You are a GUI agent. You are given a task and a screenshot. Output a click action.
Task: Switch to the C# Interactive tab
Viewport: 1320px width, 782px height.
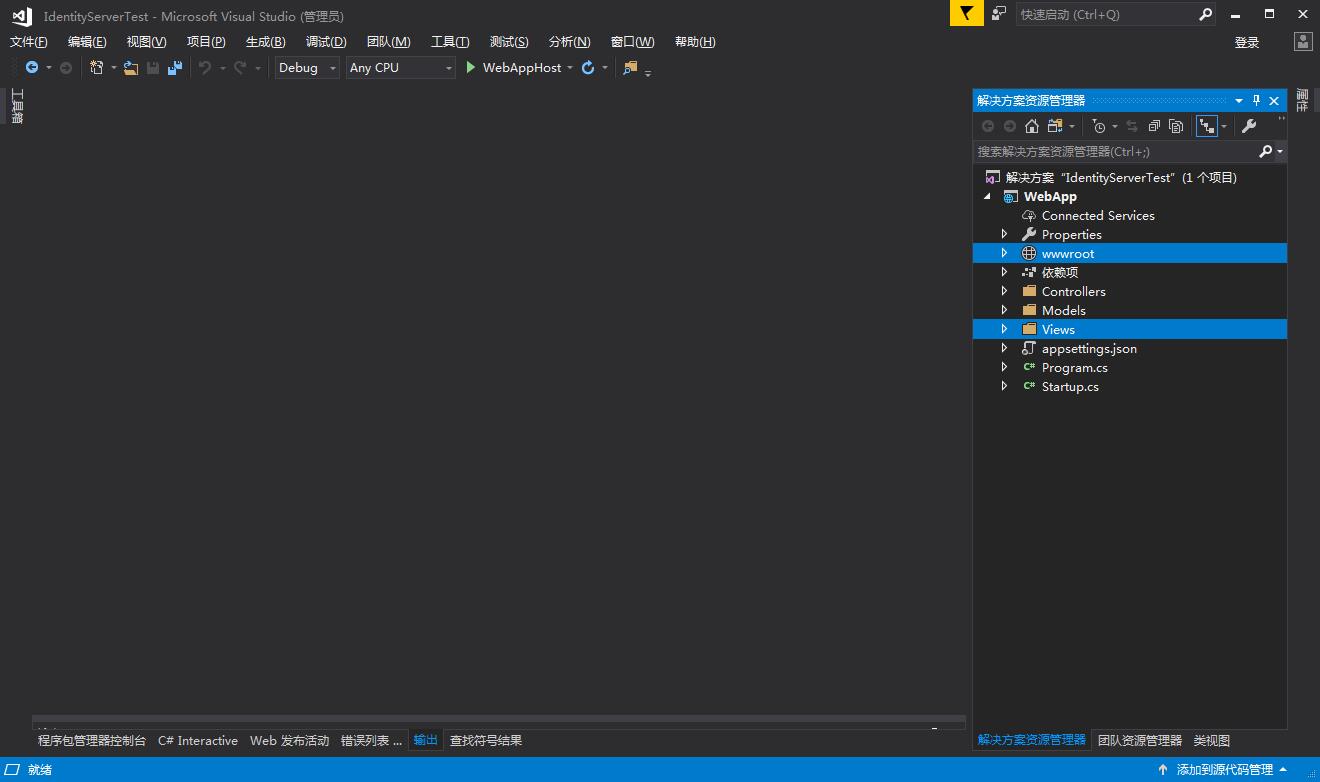click(198, 741)
